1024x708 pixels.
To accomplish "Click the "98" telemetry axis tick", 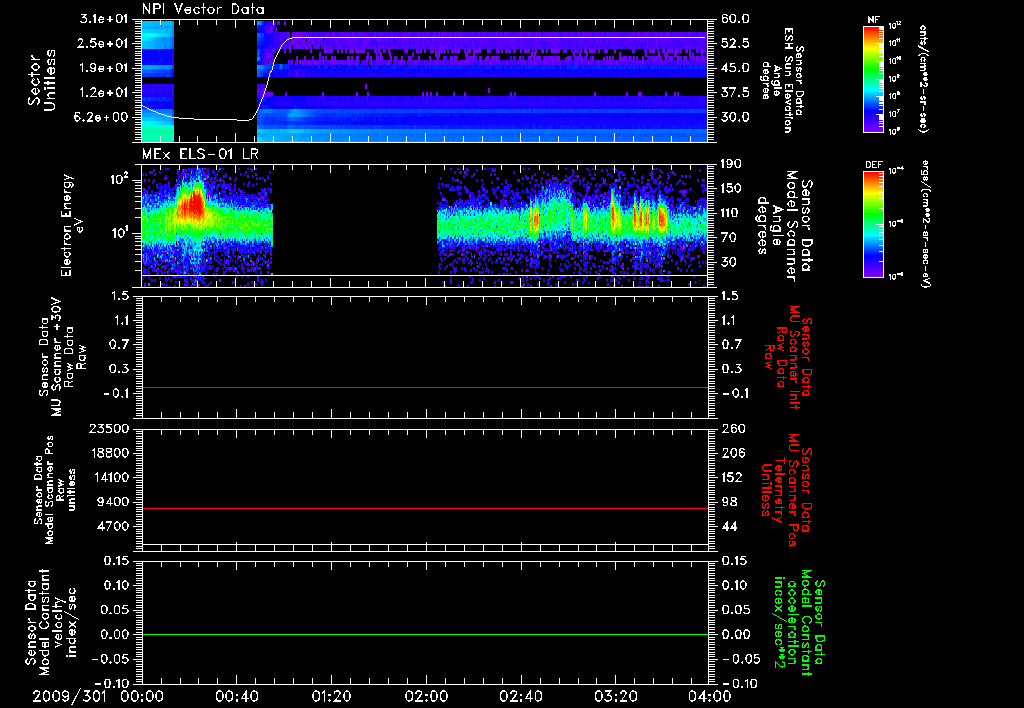I will (729, 502).
